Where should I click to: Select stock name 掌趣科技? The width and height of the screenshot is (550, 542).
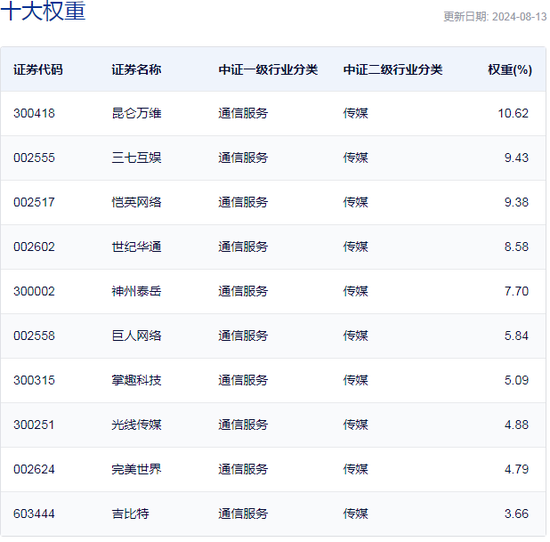[136, 381]
